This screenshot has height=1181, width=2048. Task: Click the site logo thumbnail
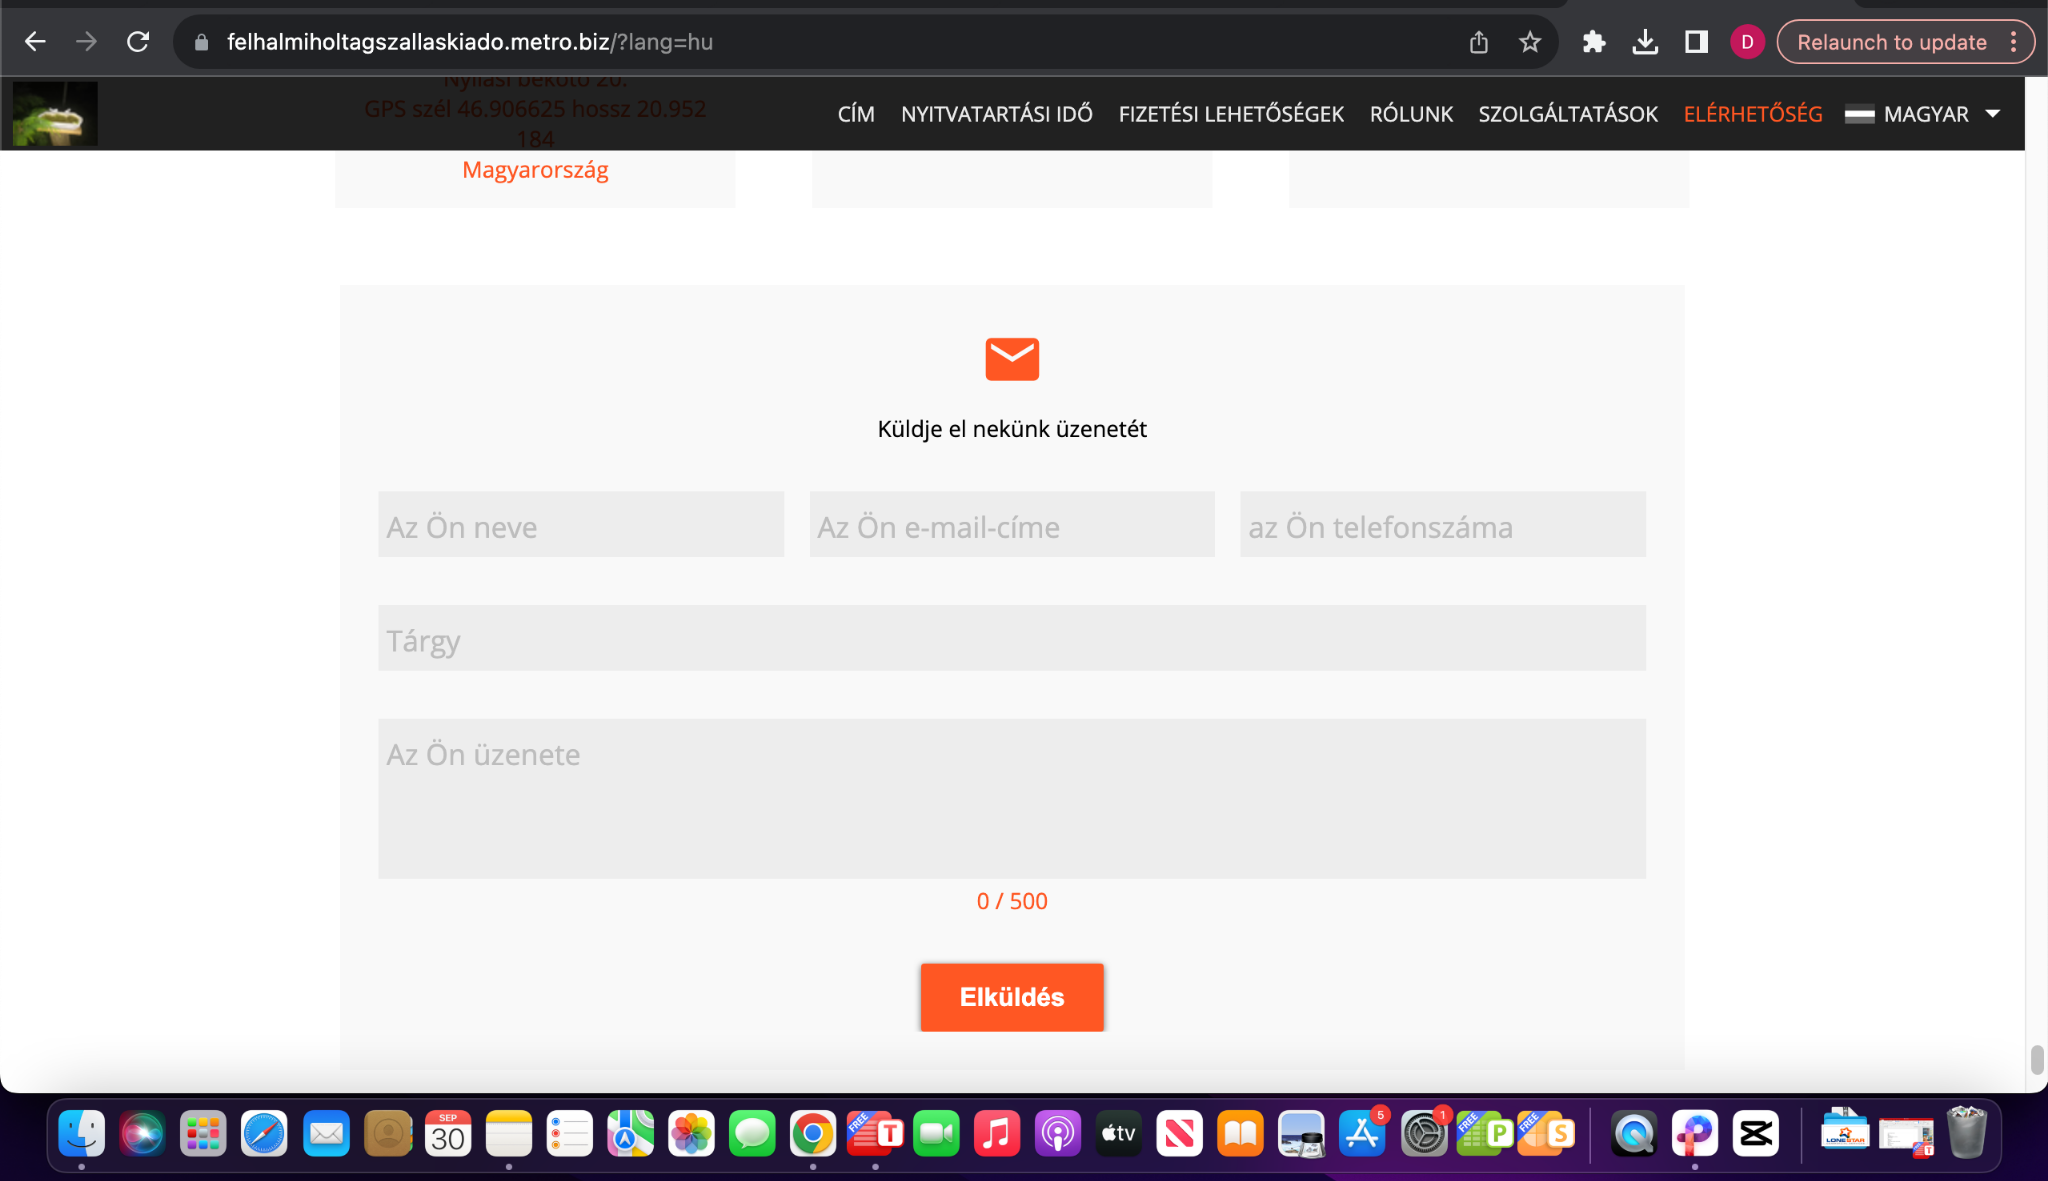pyautogui.click(x=55, y=114)
